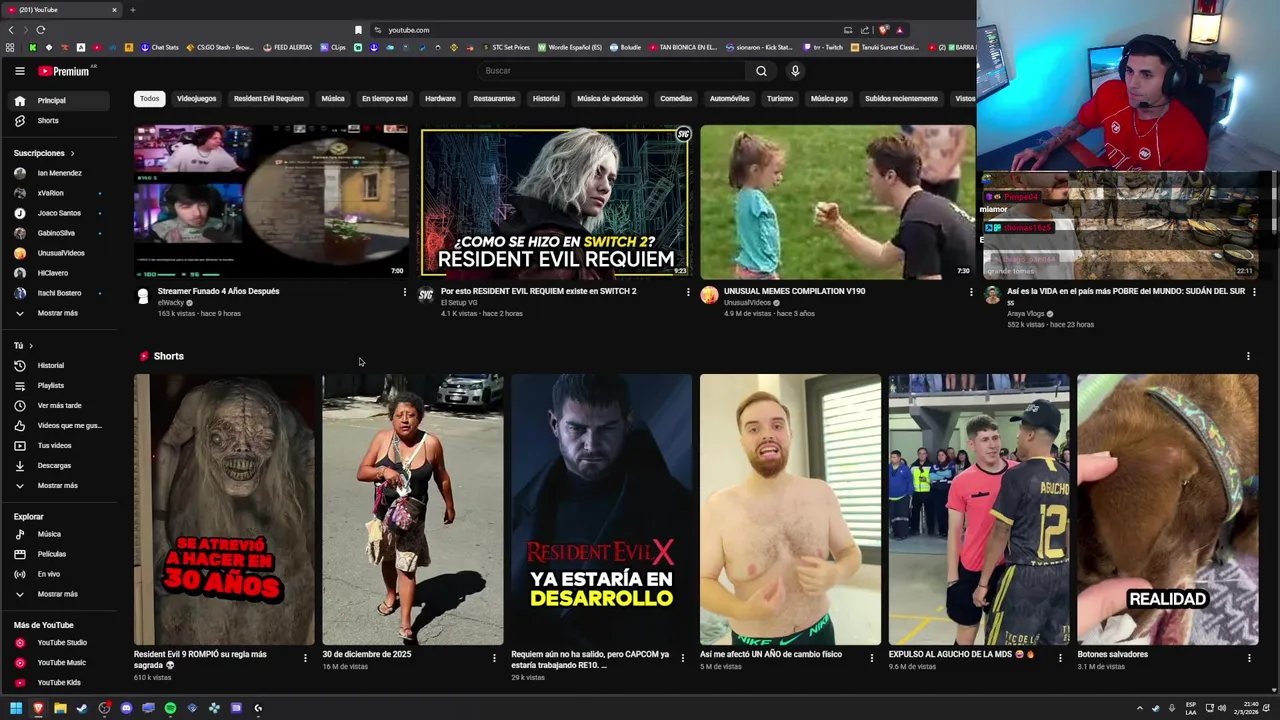Click the magnifier search button
This screenshot has width=1280, height=720.
click(761, 71)
